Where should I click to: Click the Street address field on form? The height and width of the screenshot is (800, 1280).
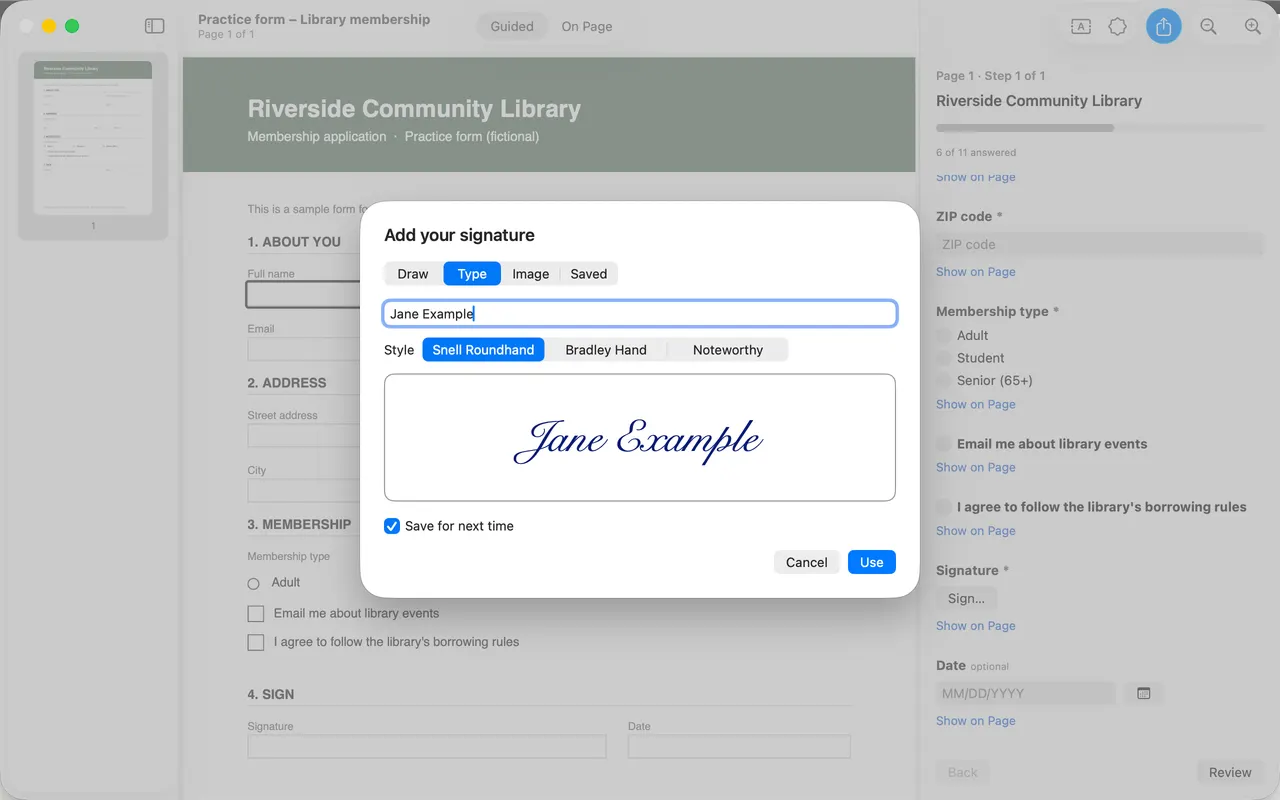click(304, 435)
